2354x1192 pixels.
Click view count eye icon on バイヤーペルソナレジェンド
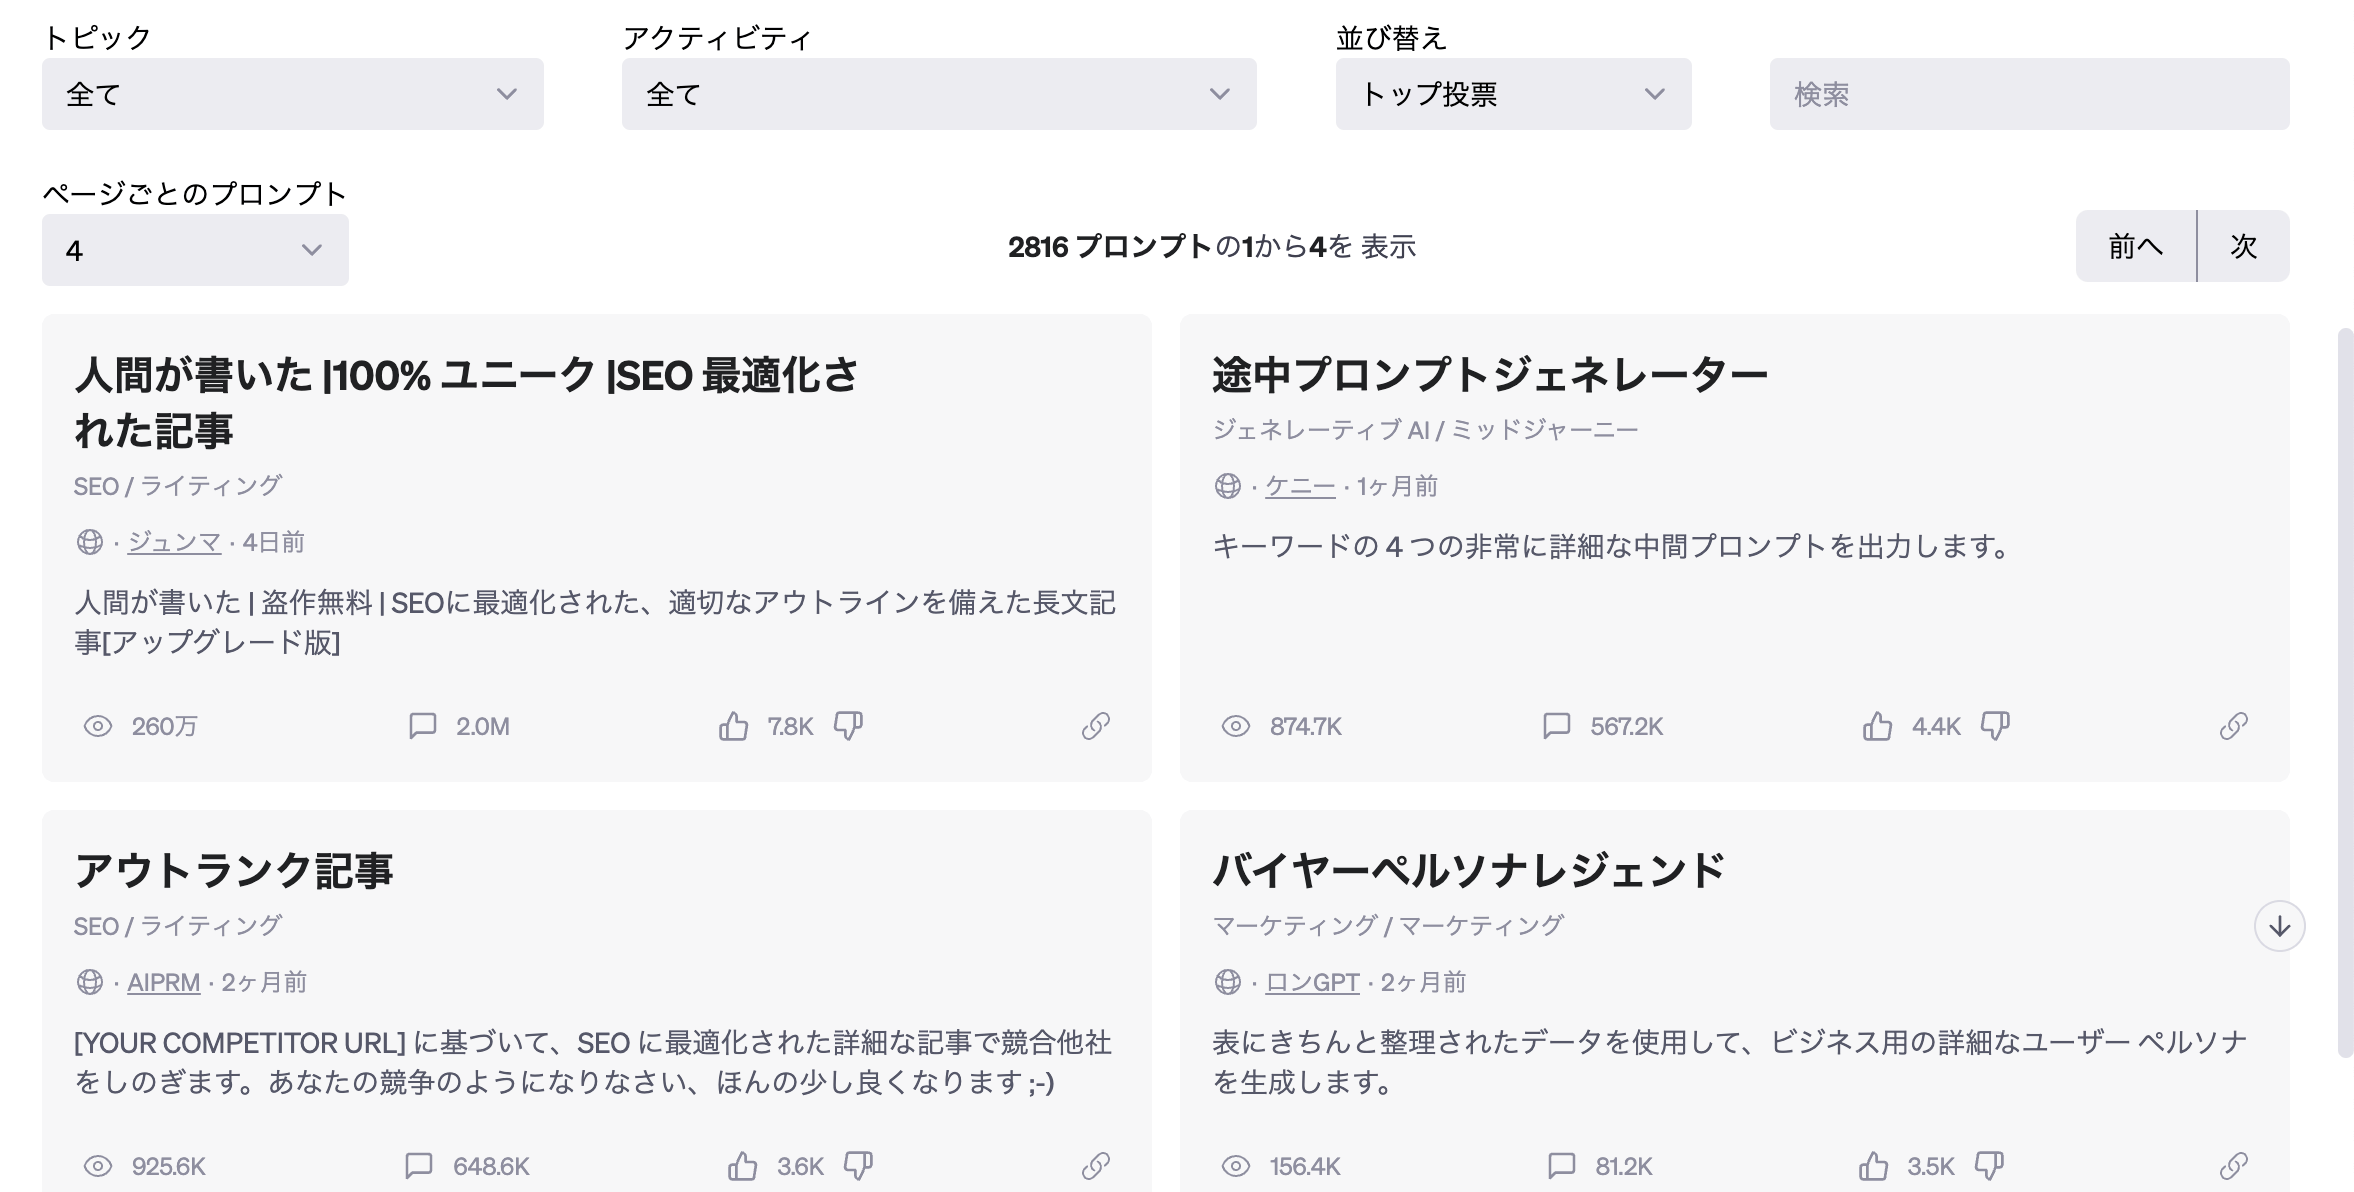click(1240, 1166)
